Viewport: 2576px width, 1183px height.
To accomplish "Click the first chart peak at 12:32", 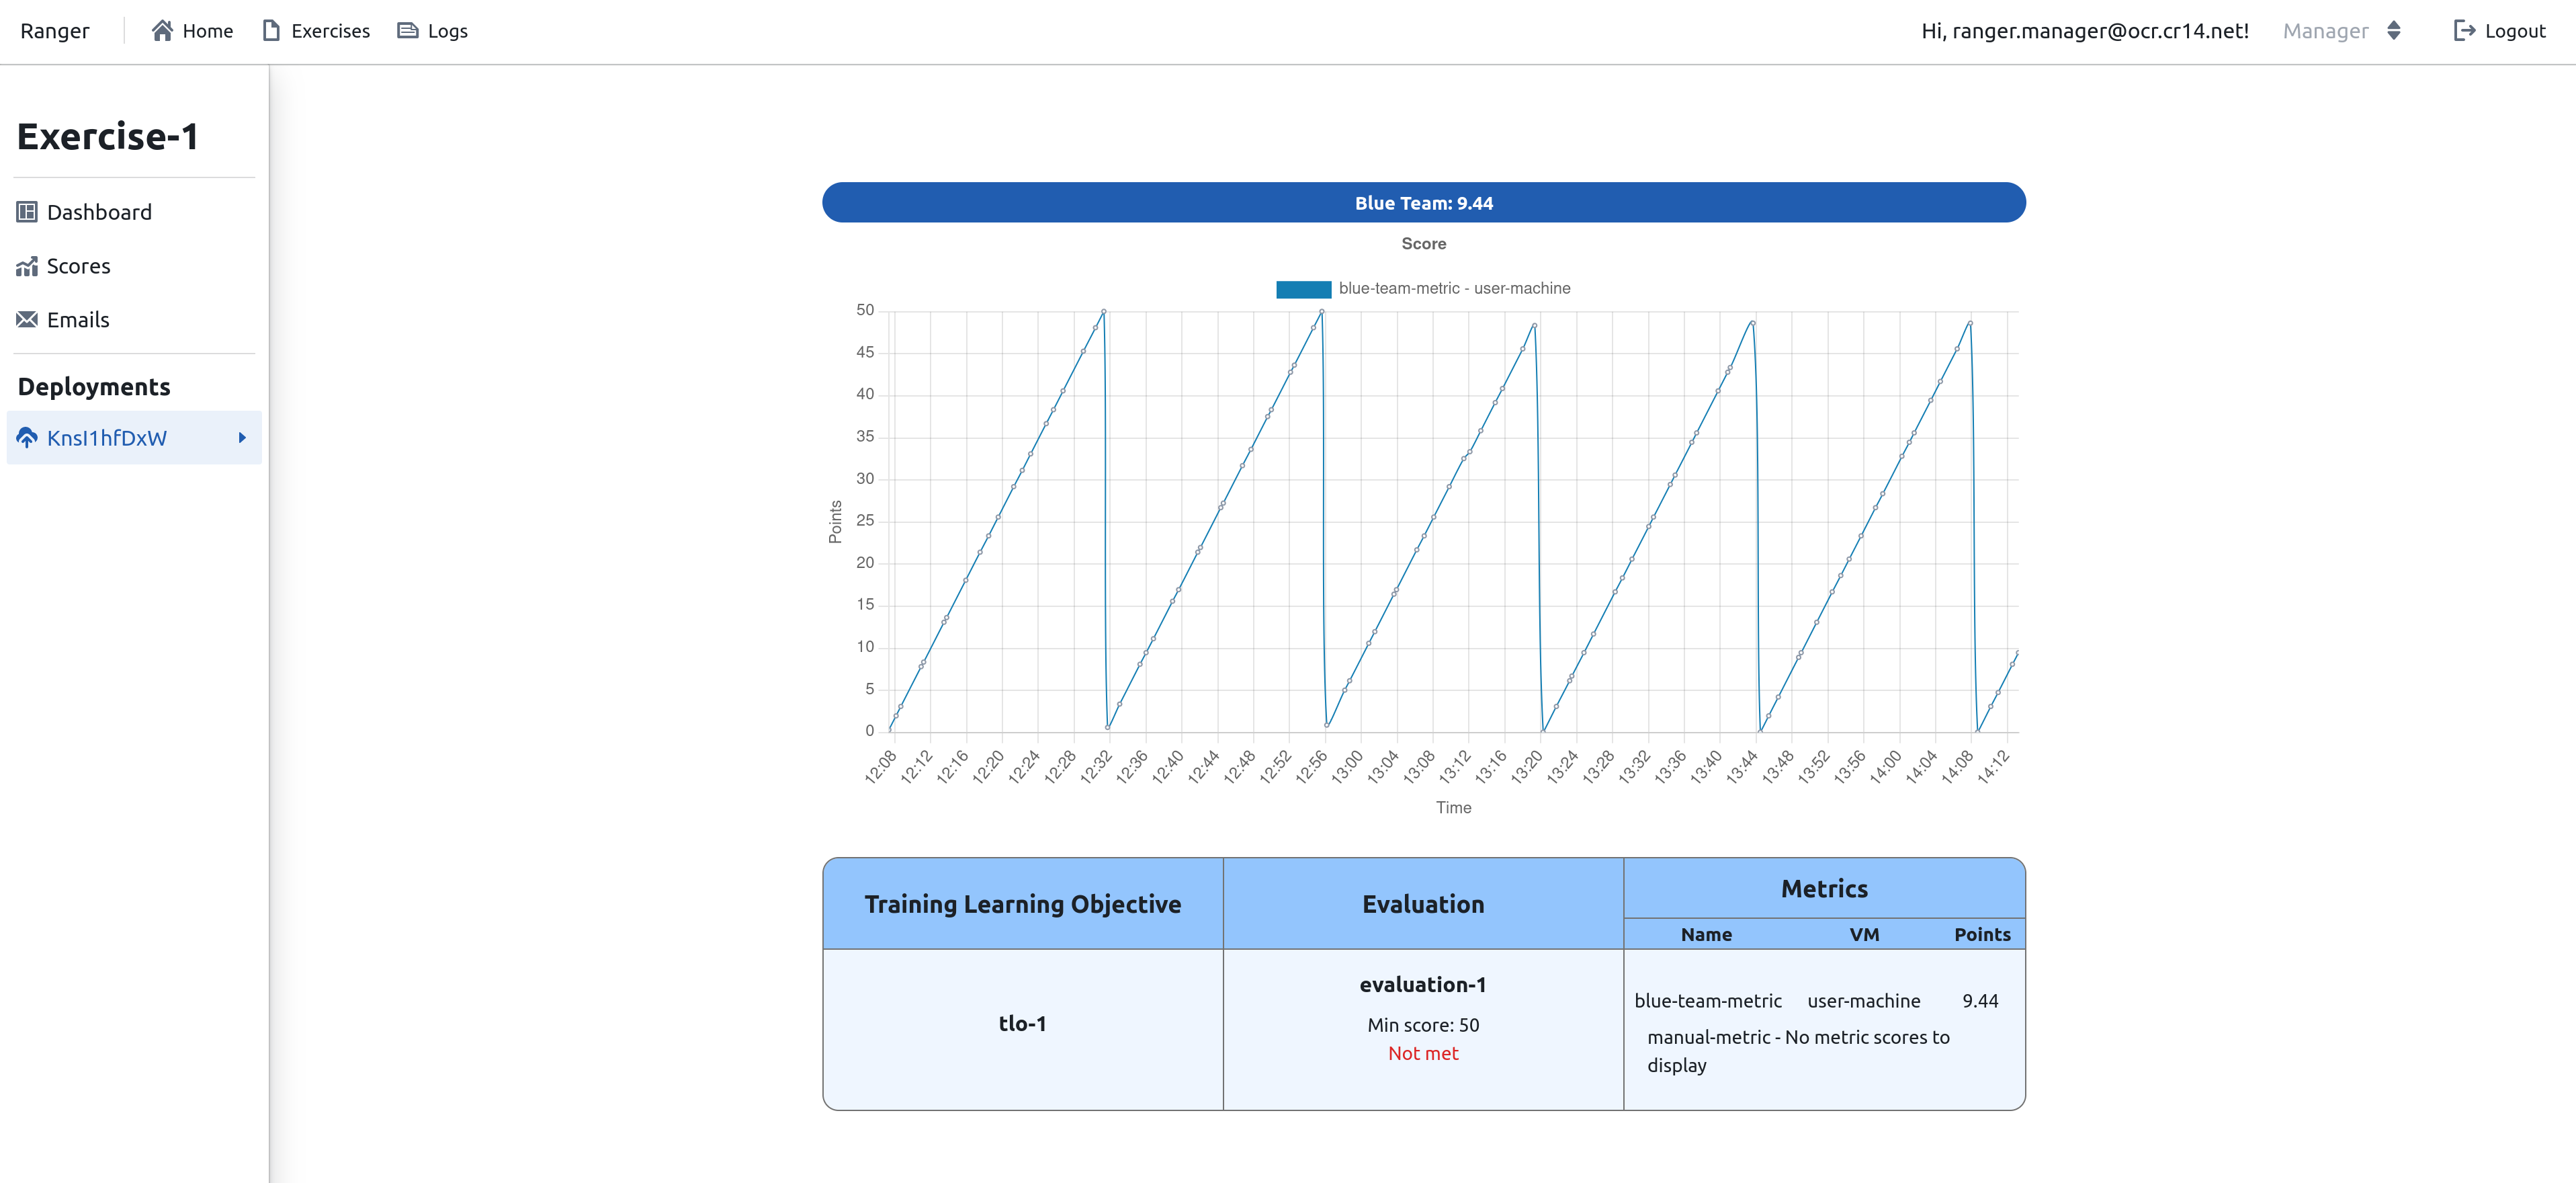I will [x=1103, y=312].
